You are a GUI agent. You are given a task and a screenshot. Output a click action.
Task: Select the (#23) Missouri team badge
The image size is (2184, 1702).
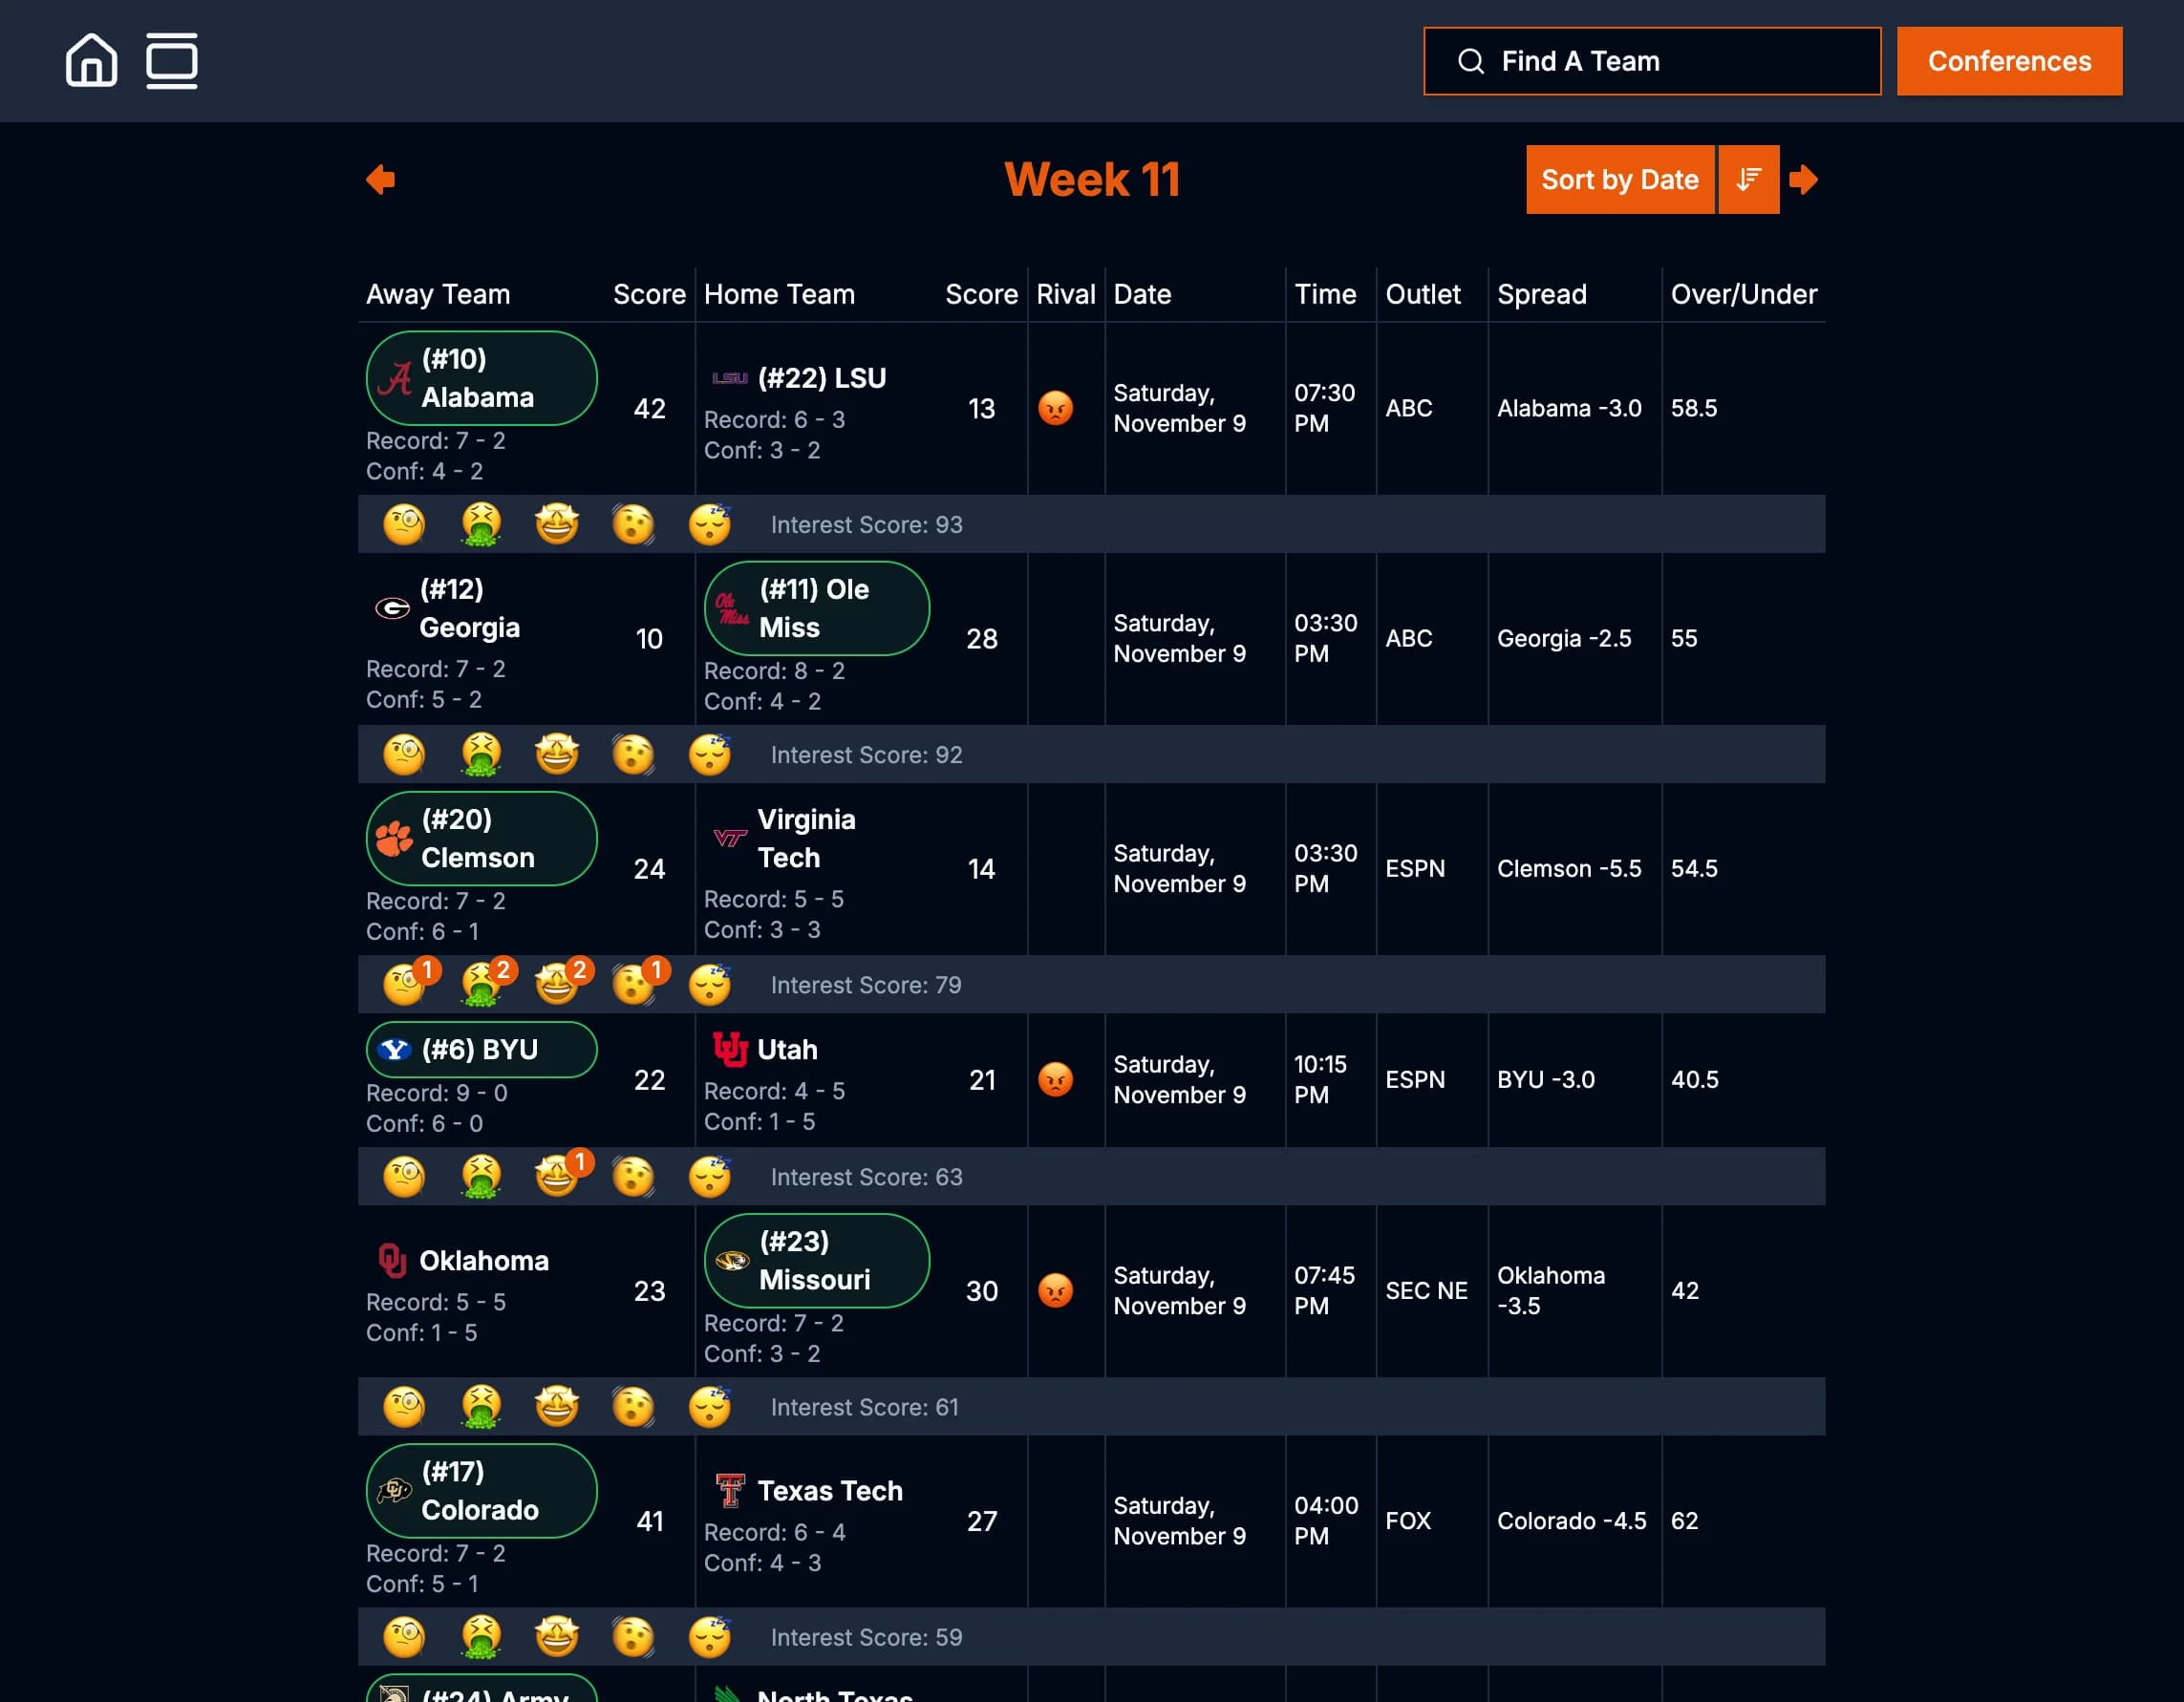click(x=817, y=1260)
